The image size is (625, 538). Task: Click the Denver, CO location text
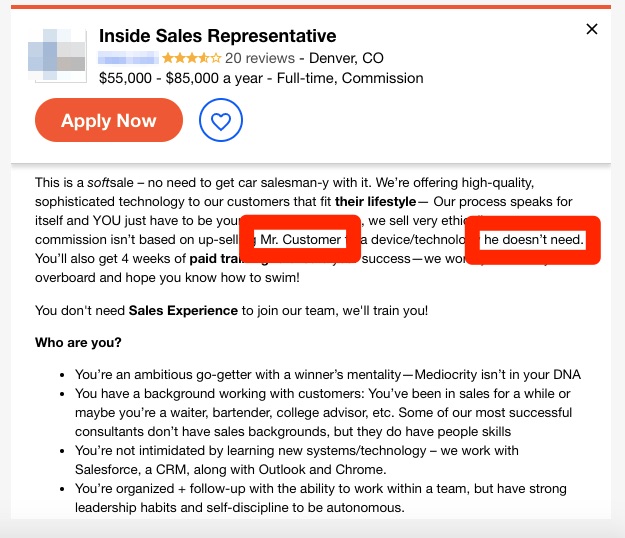(x=346, y=58)
